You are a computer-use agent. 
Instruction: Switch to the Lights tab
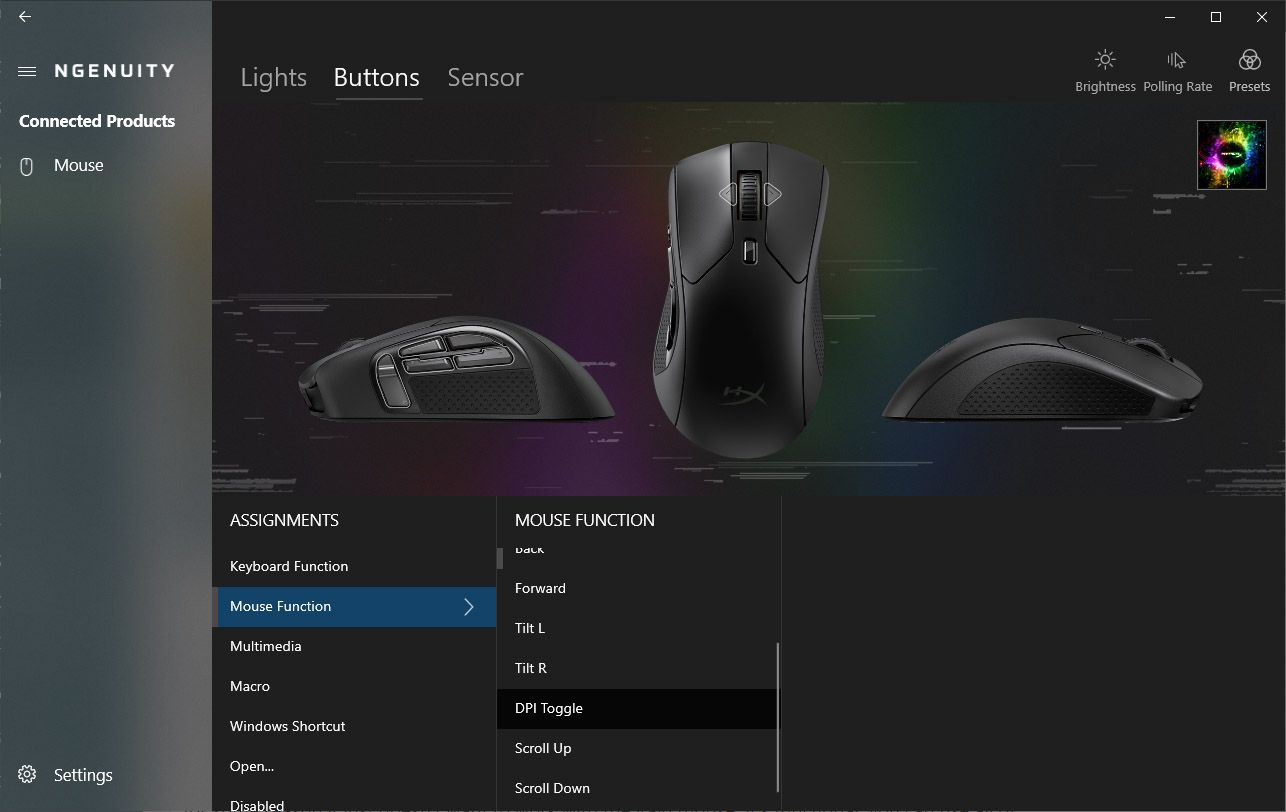pos(274,77)
